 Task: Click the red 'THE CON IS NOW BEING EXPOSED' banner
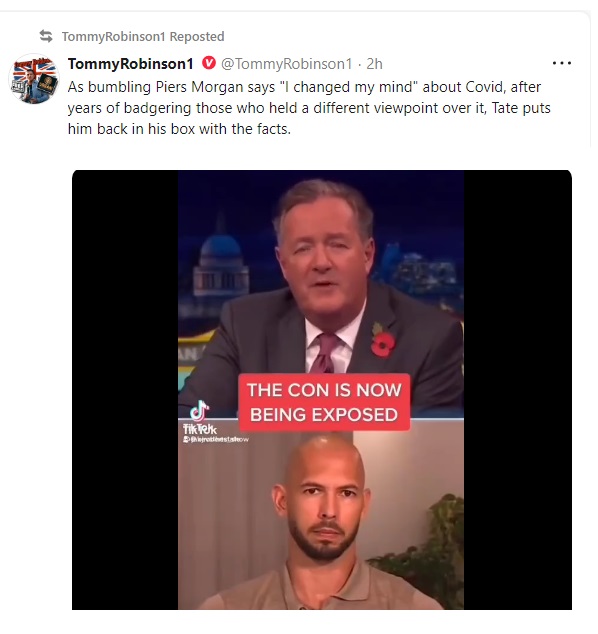[324, 402]
